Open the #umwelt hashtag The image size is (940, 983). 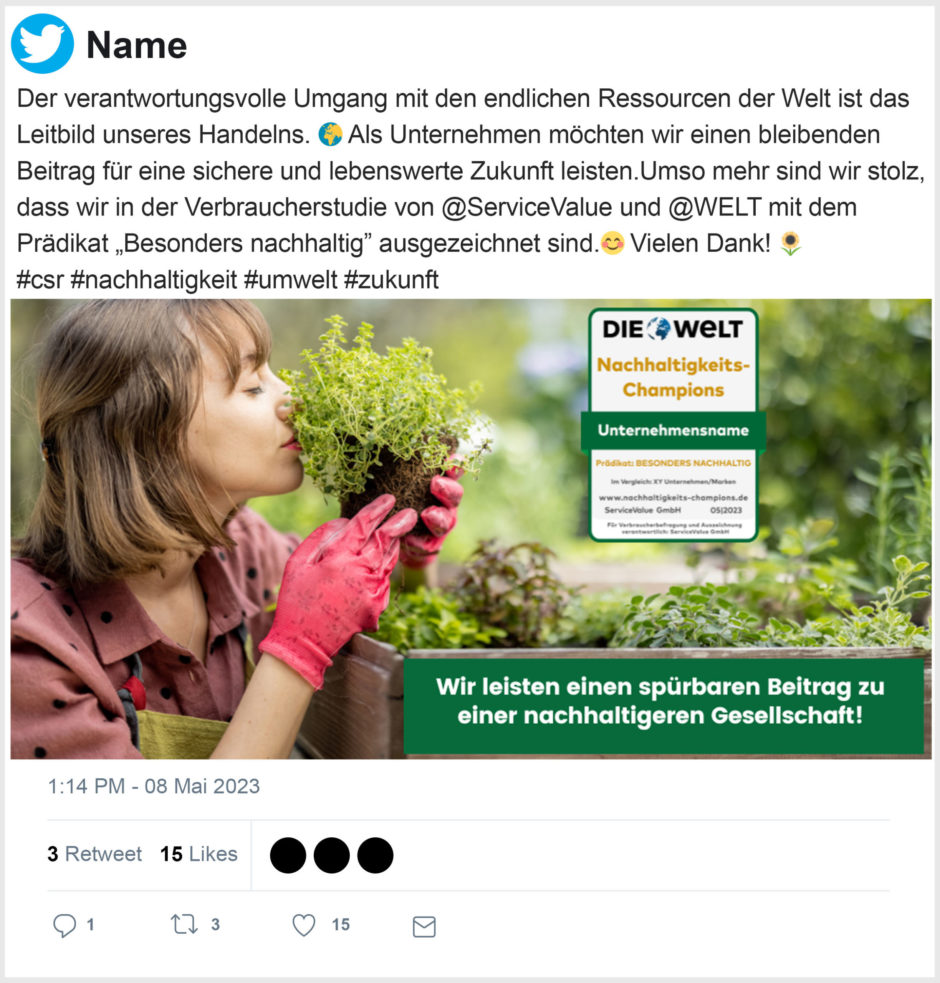(290, 280)
